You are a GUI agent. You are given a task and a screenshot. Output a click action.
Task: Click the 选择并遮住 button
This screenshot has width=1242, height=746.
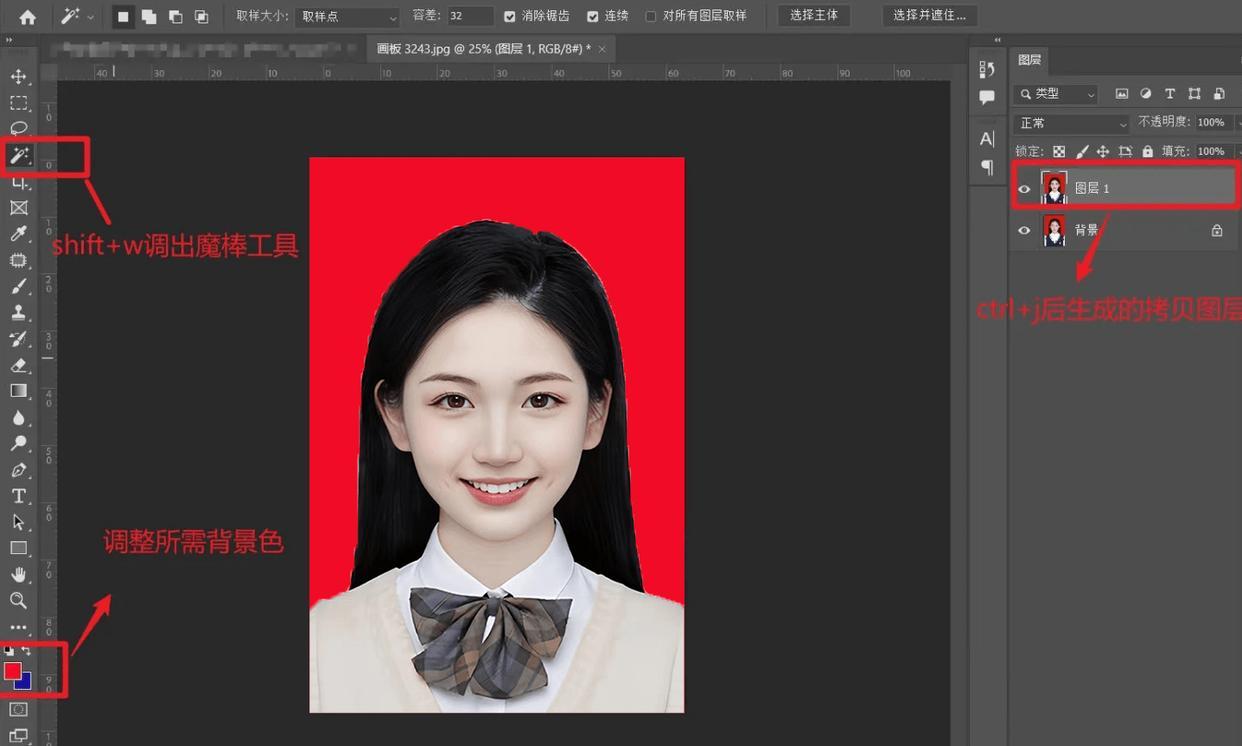click(x=930, y=16)
